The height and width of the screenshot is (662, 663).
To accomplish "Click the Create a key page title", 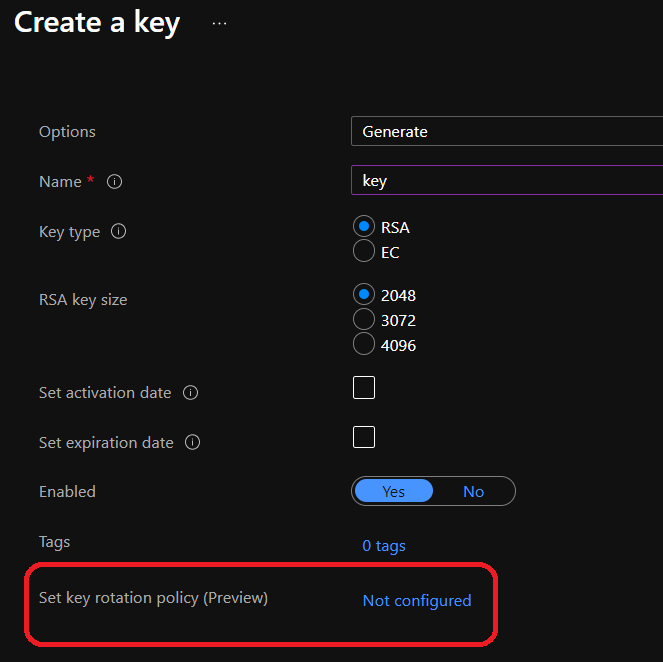I will tap(97, 23).
